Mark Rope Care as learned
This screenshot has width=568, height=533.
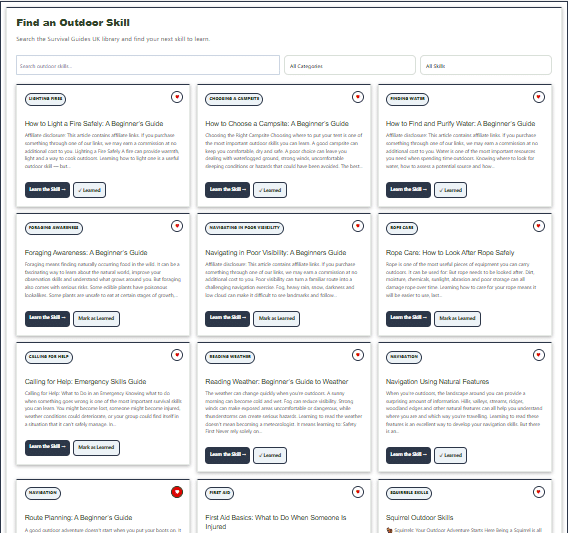pyautogui.click(x=457, y=318)
